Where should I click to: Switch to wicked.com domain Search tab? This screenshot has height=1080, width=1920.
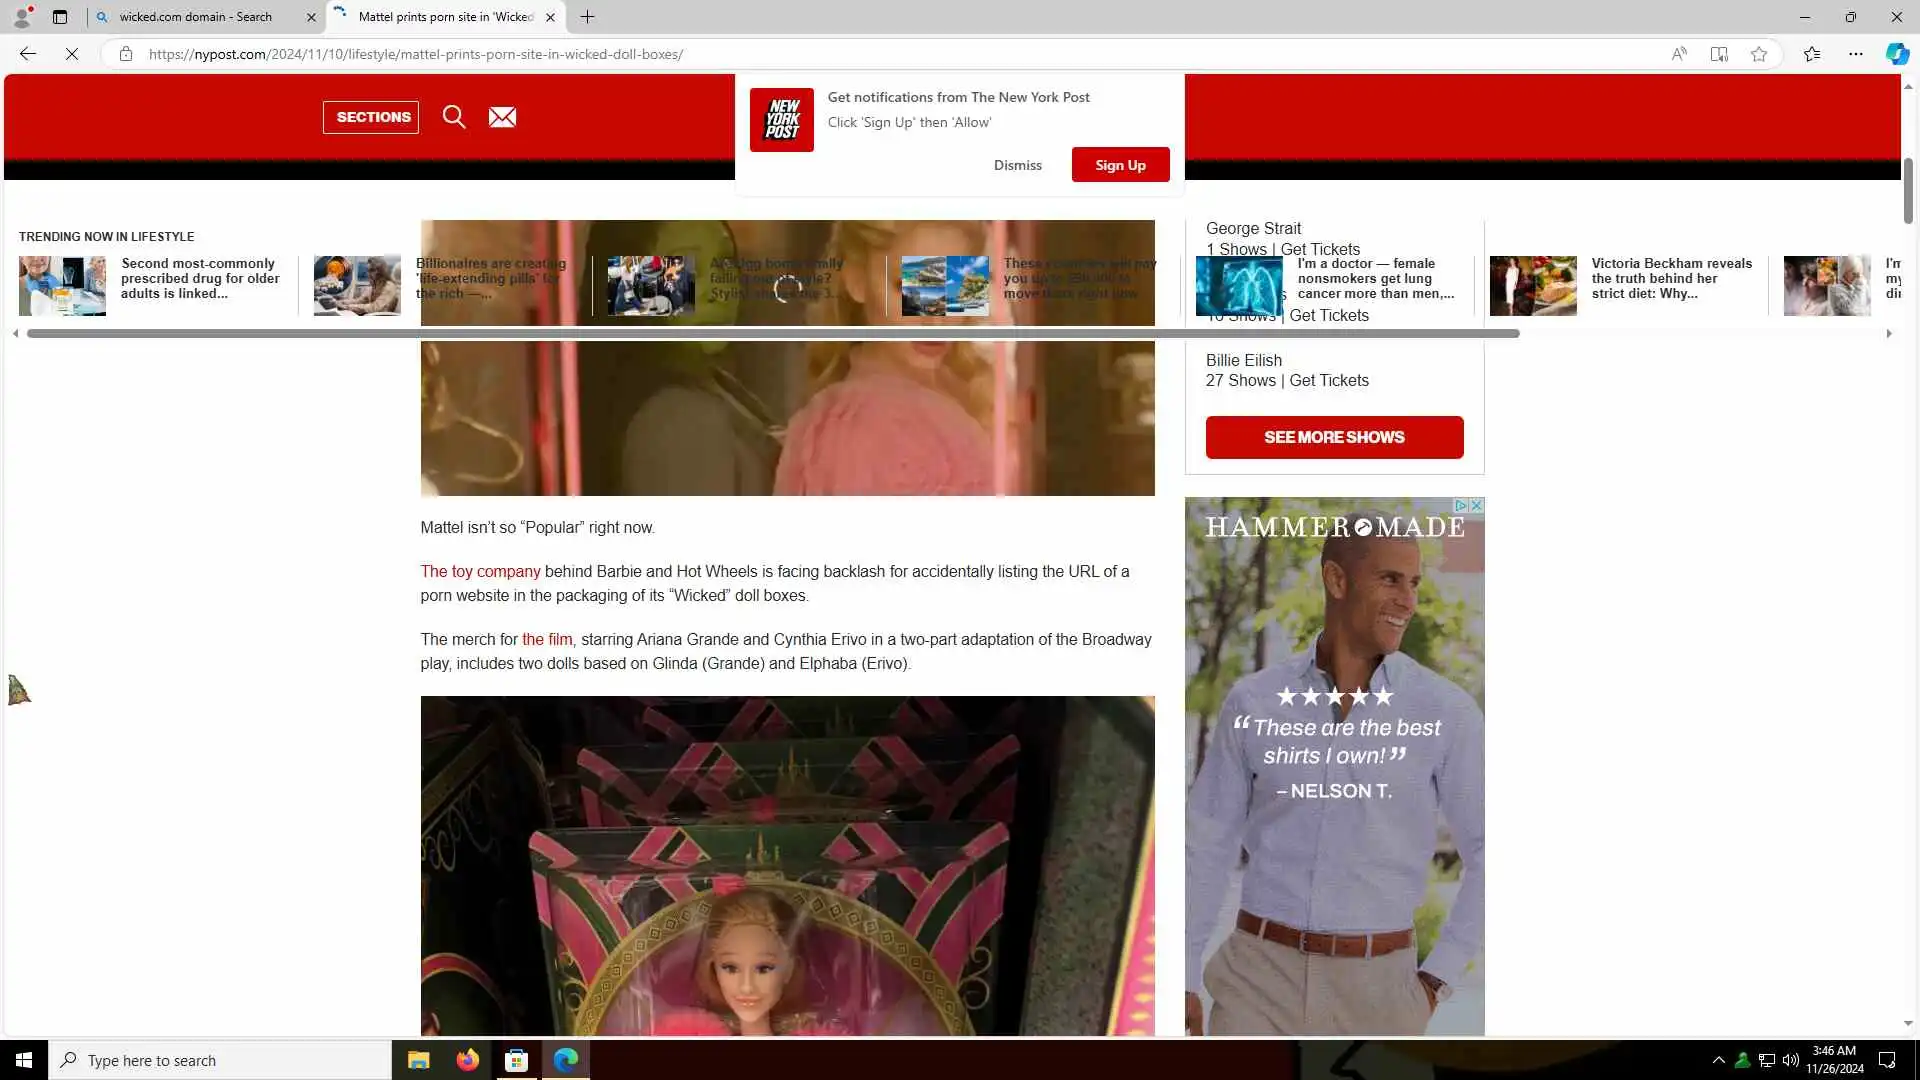pyautogui.click(x=196, y=17)
